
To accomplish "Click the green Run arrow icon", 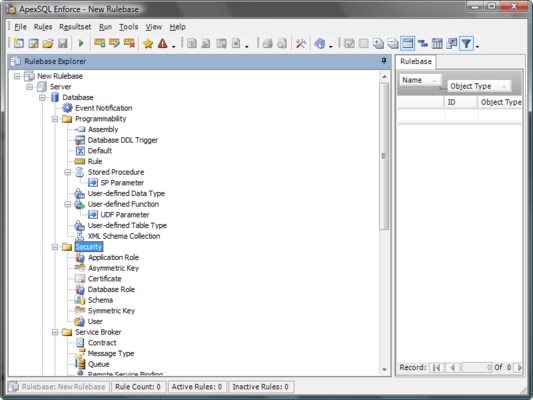I will [x=81, y=44].
